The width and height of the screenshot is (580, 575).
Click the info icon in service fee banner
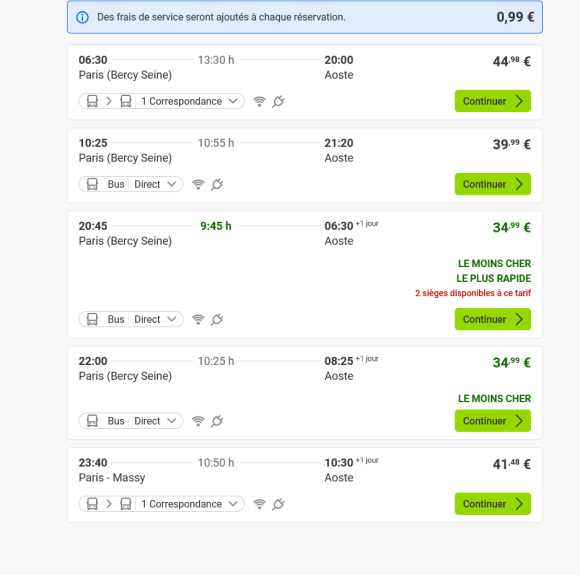point(82,17)
